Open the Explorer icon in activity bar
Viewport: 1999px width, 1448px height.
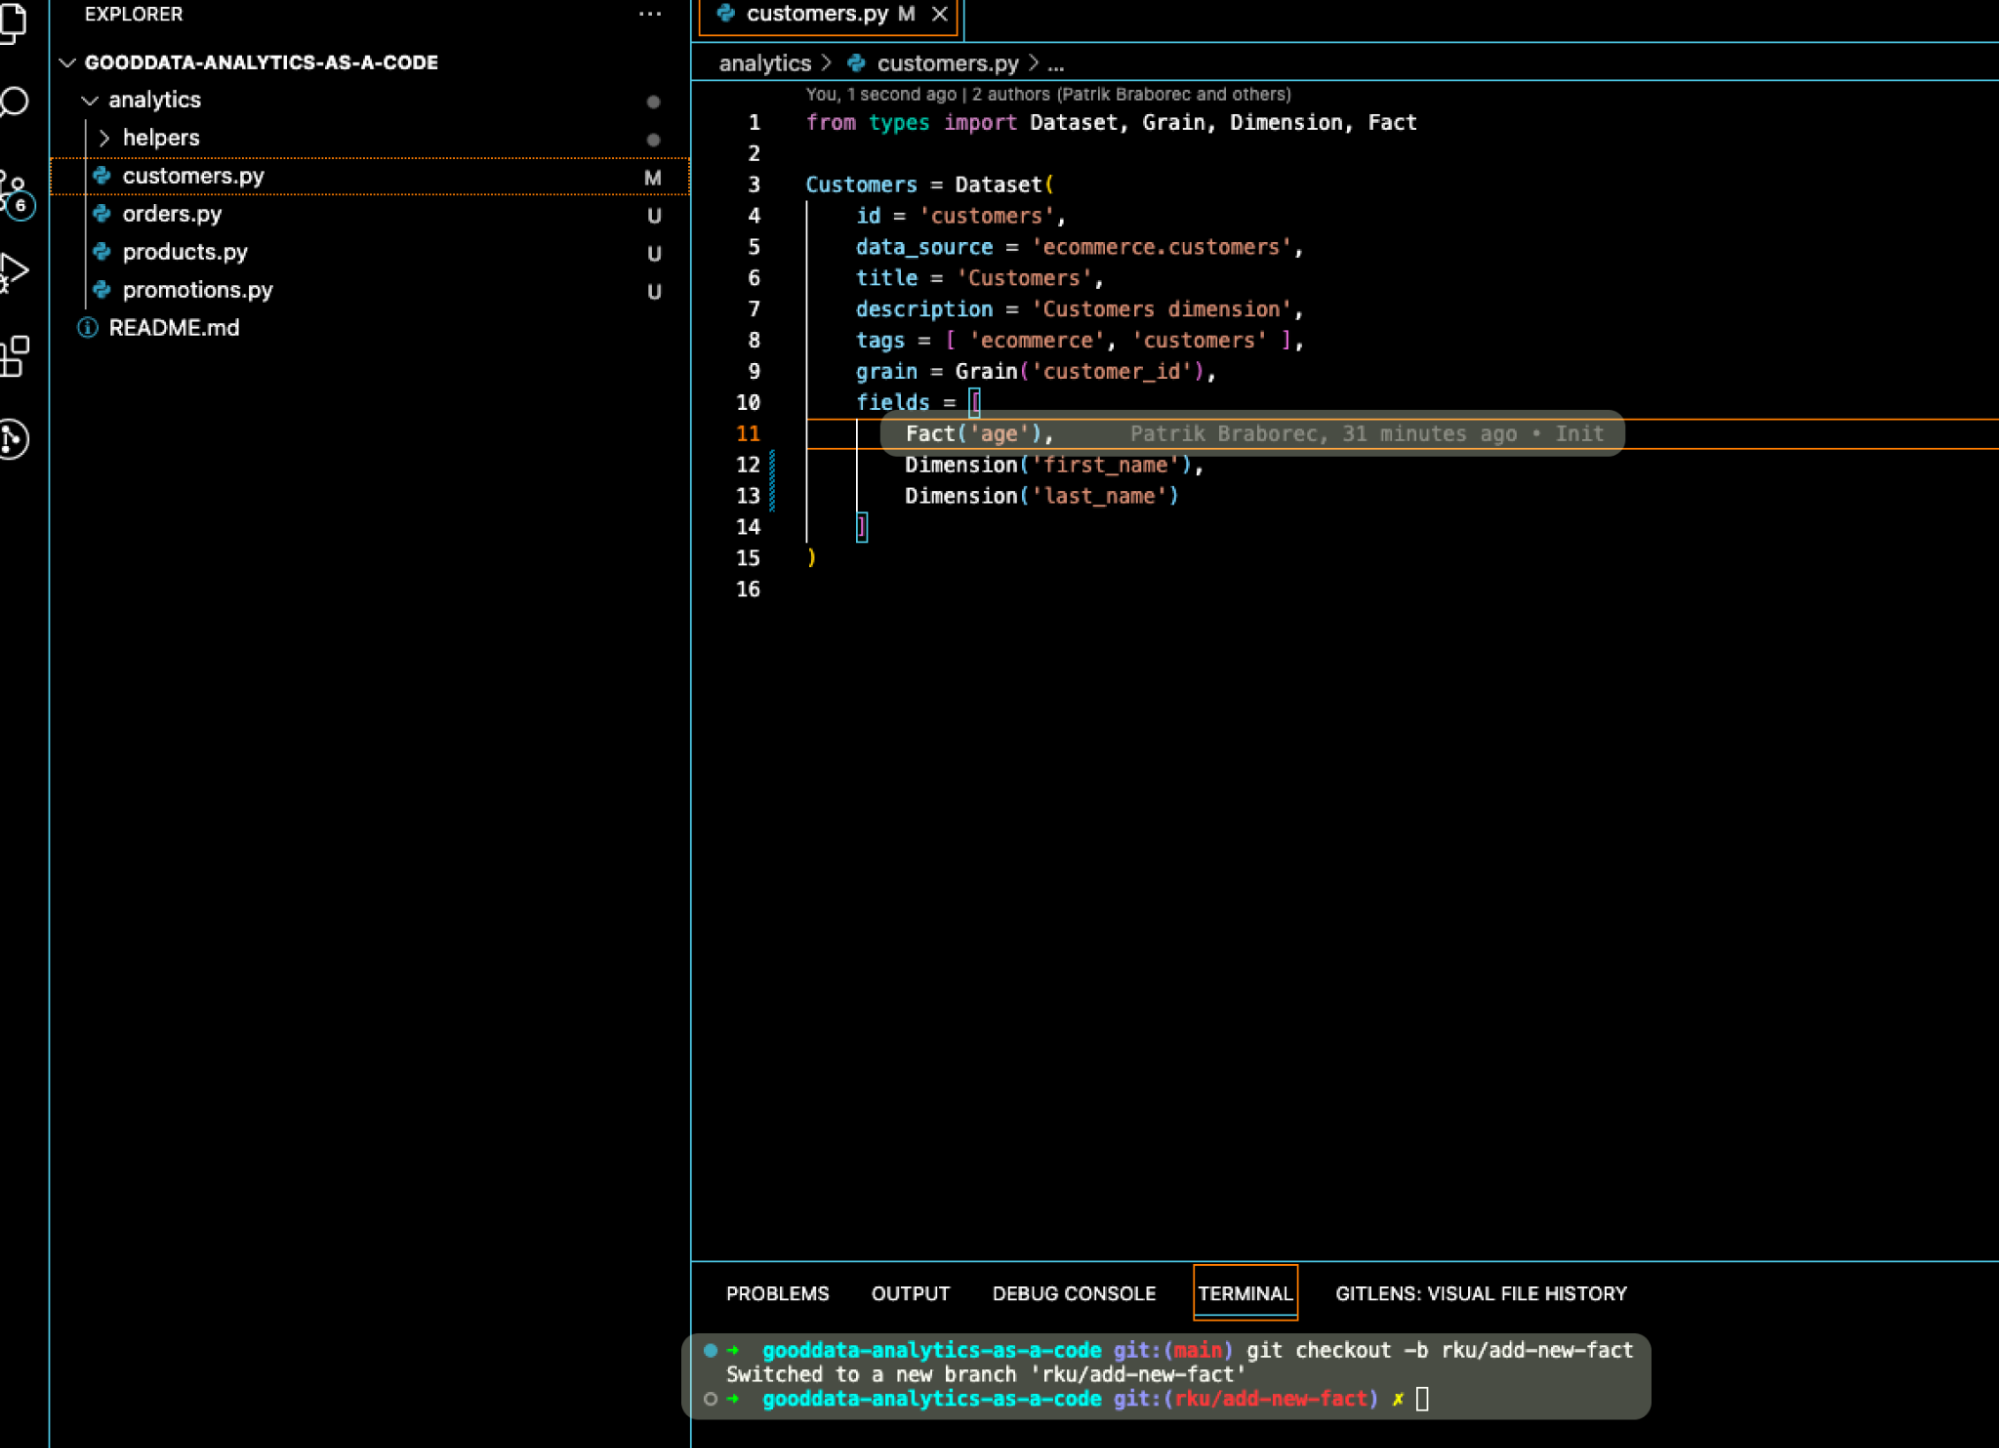[14, 20]
